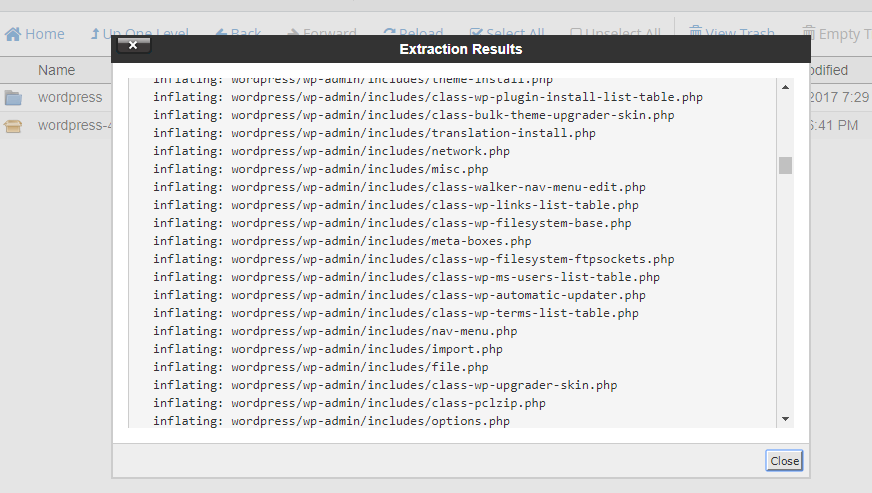Click the extraction results scrollbar thumb
Screen dimensions: 872x493
pyautogui.click(x=785, y=165)
